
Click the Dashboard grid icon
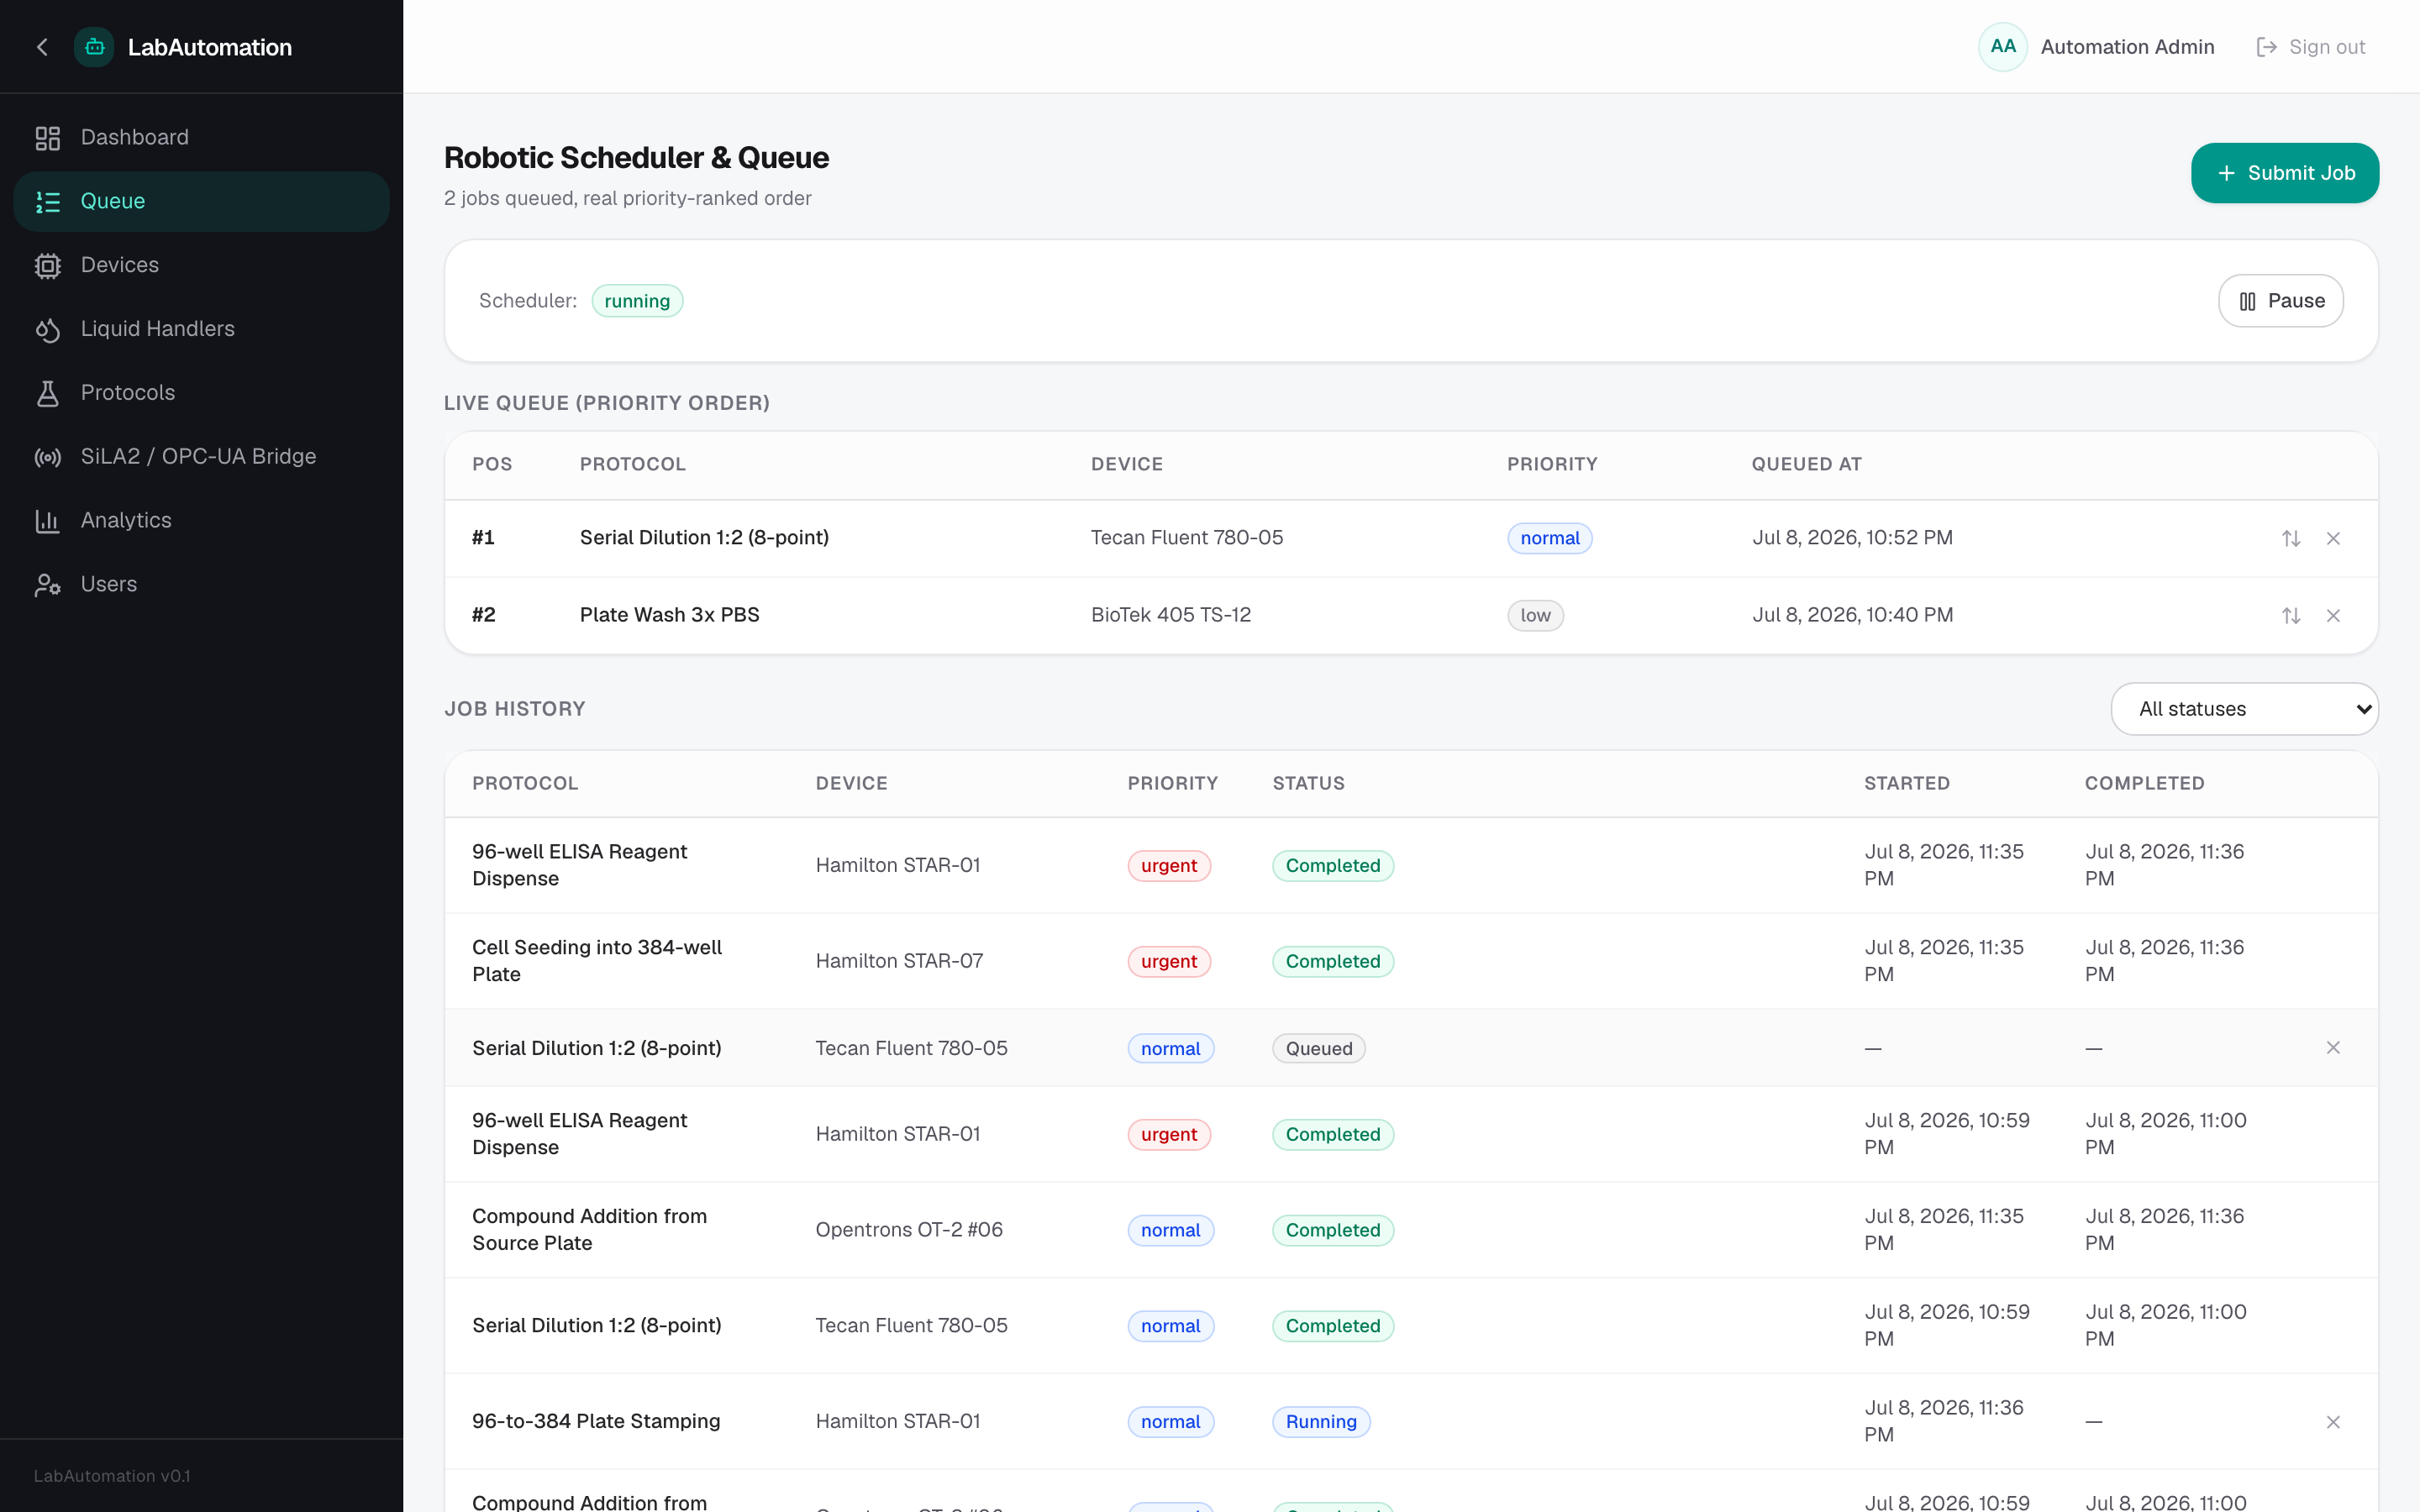pyautogui.click(x=48, y=138)
